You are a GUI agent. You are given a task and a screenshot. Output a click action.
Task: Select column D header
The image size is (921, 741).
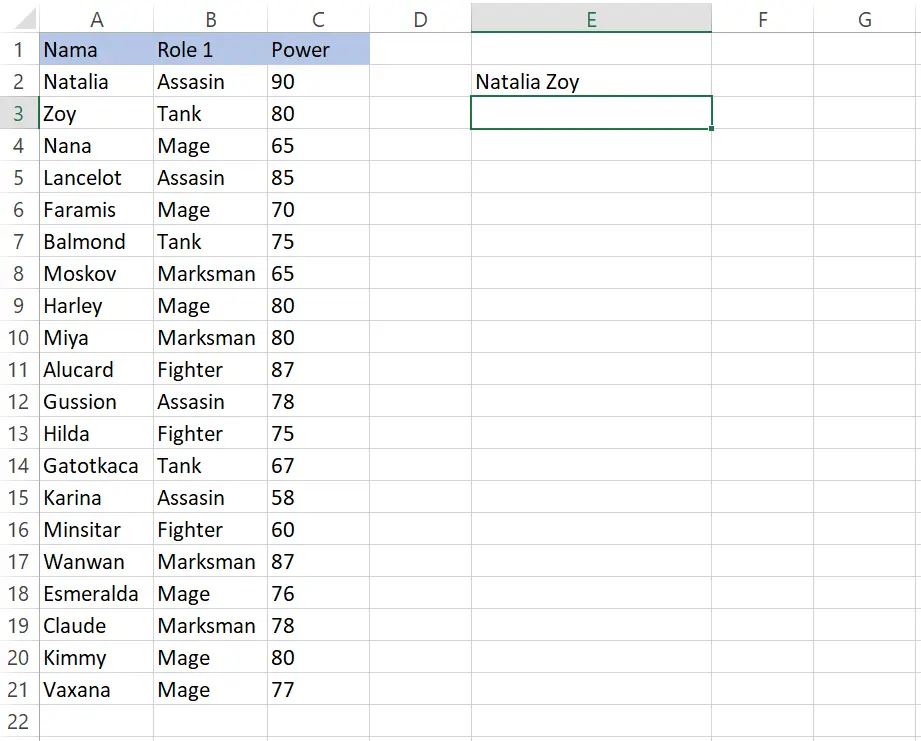click(x=420, y=18)
